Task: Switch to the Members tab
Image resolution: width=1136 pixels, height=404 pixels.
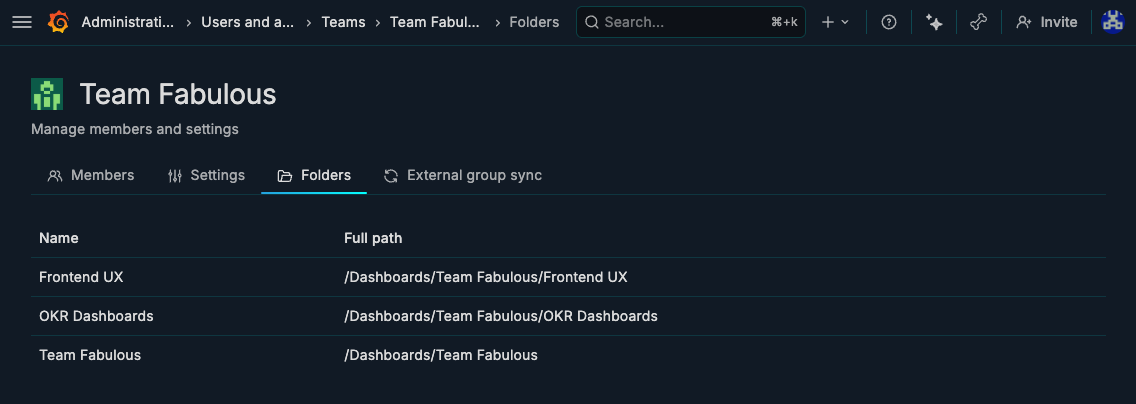Action: 91,175
